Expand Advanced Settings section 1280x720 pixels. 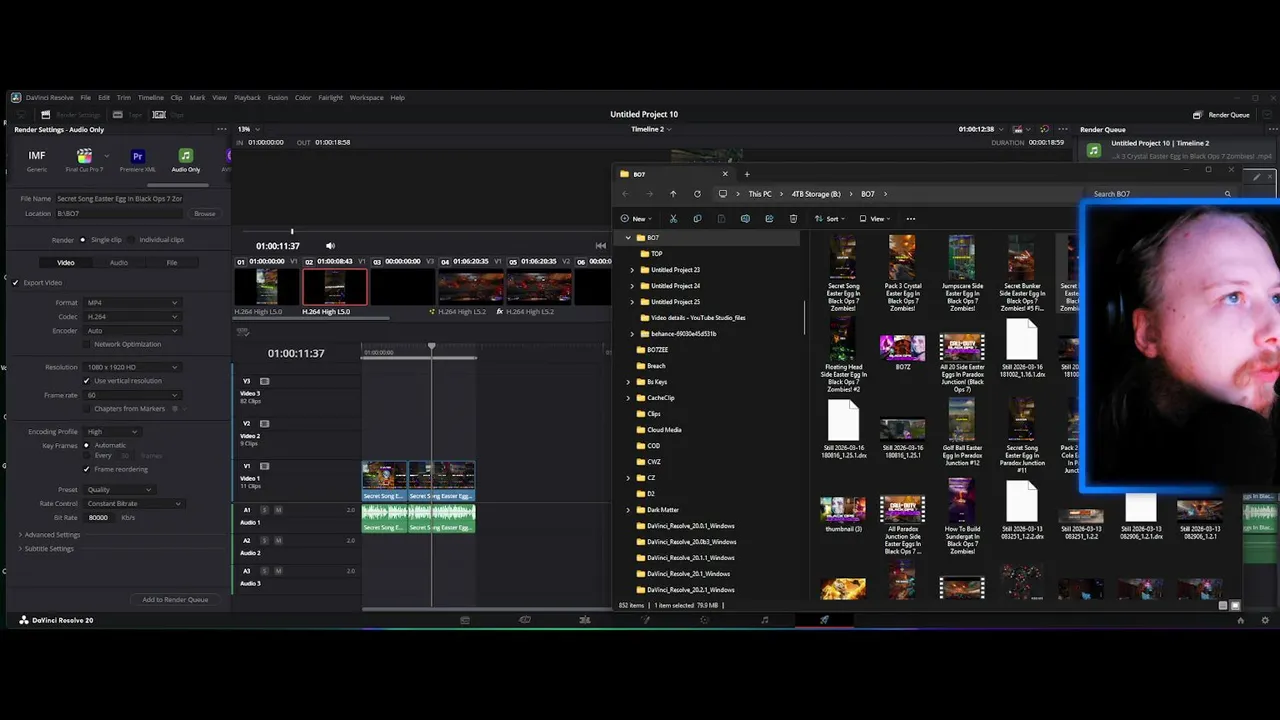tap(50, 535)
